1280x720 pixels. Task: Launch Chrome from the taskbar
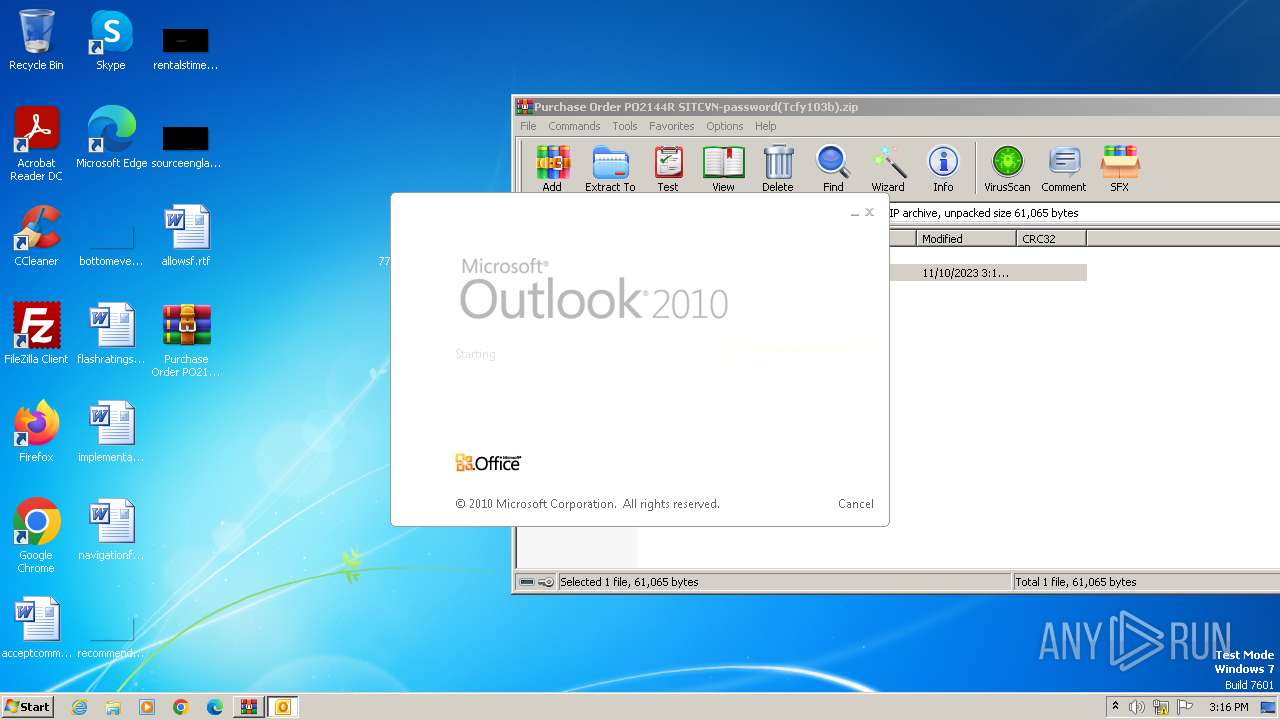[x=181, y=707]
